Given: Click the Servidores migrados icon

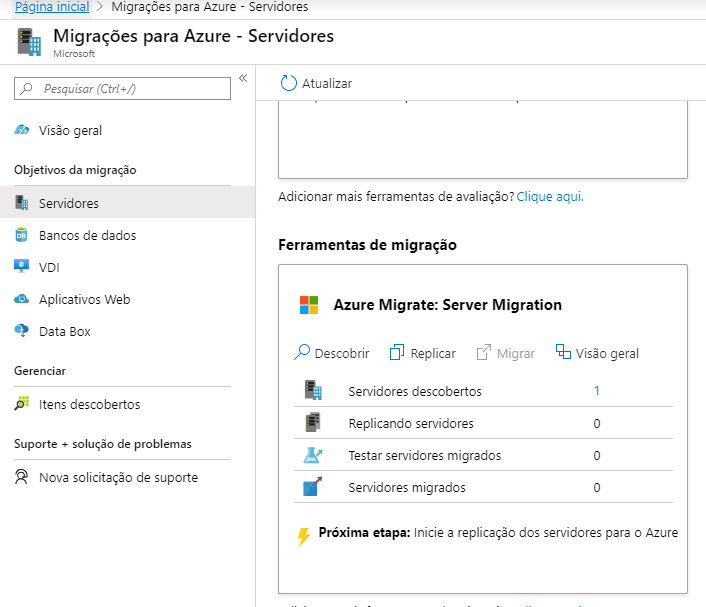Looking at the screenshot, I should 312,487.
